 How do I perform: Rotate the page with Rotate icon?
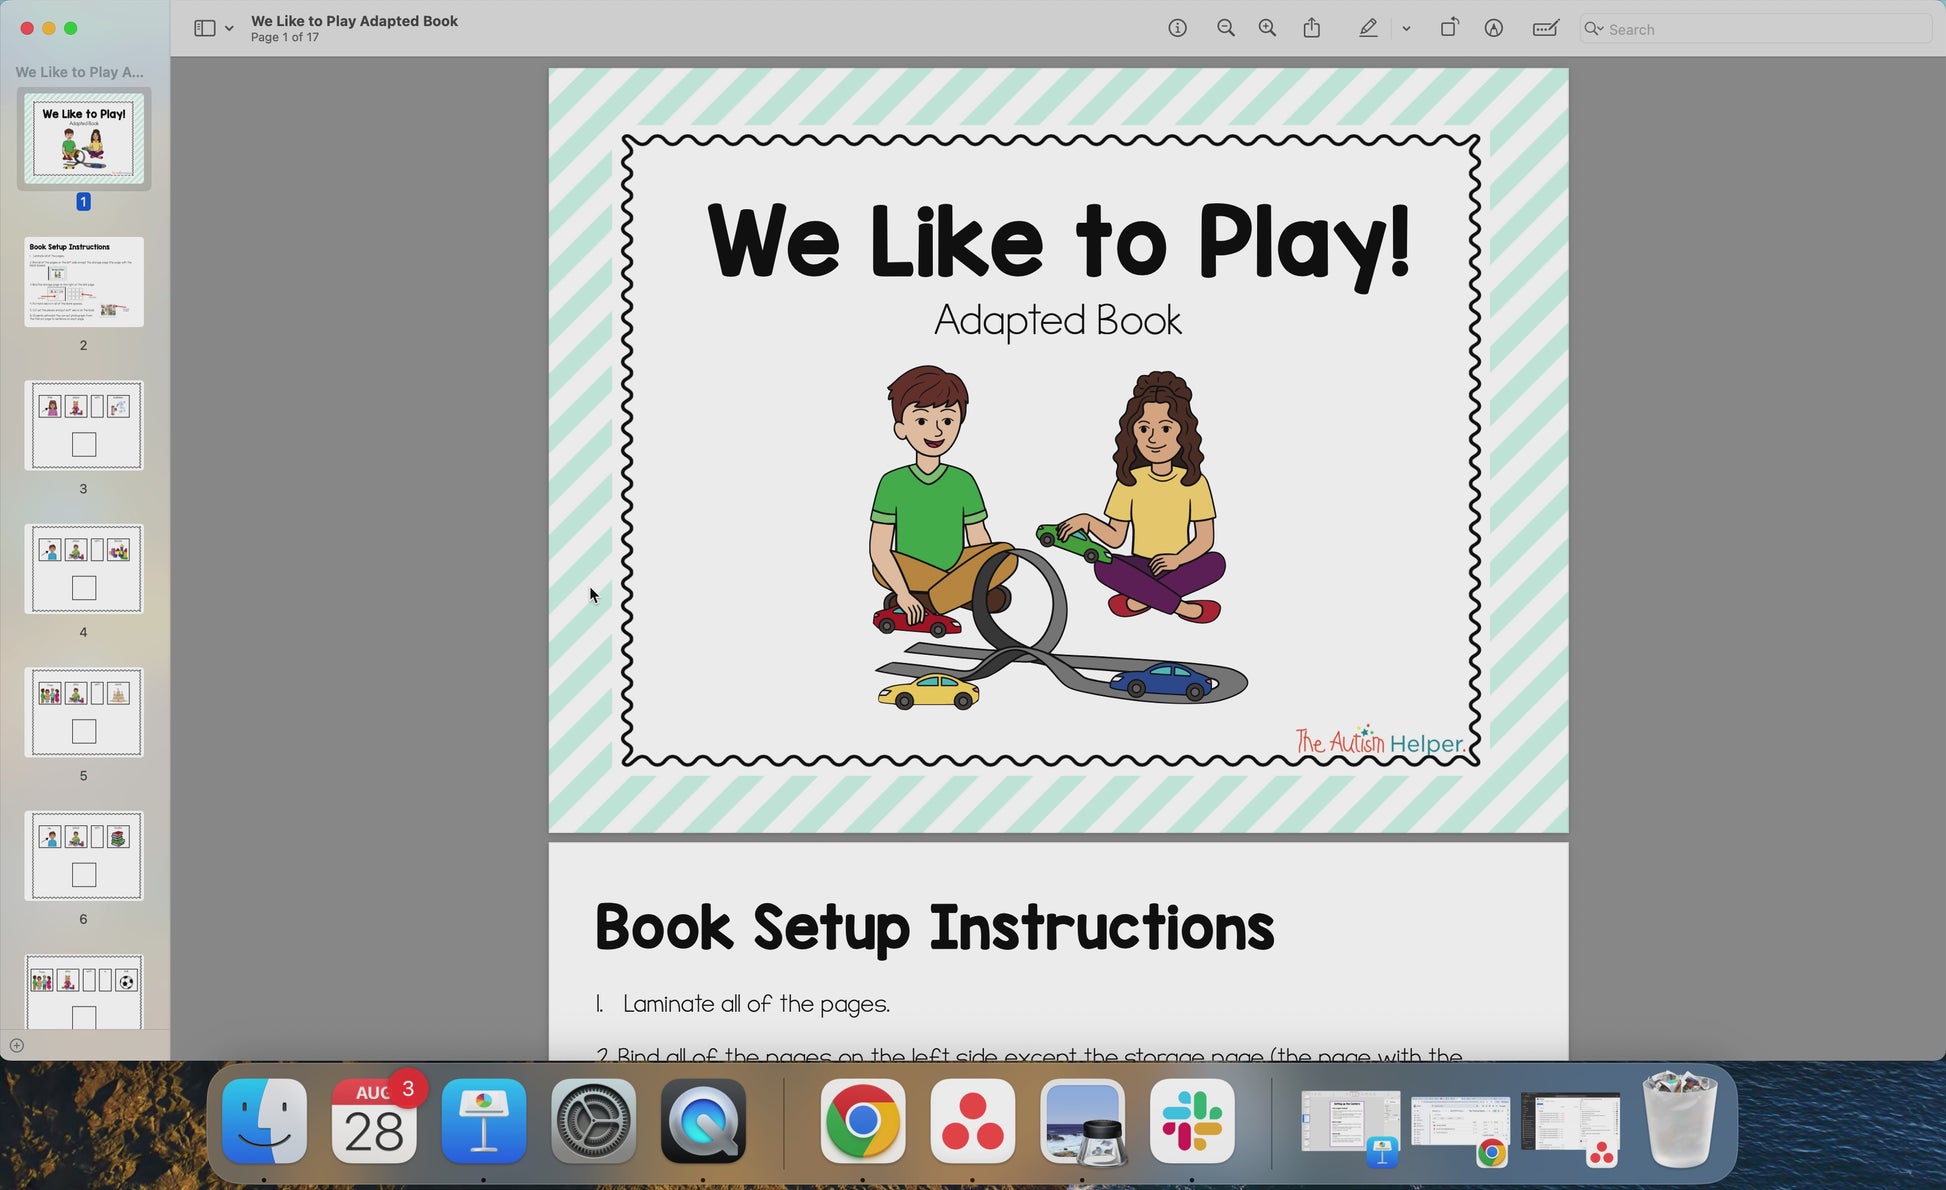click(x=1448, y=28)
